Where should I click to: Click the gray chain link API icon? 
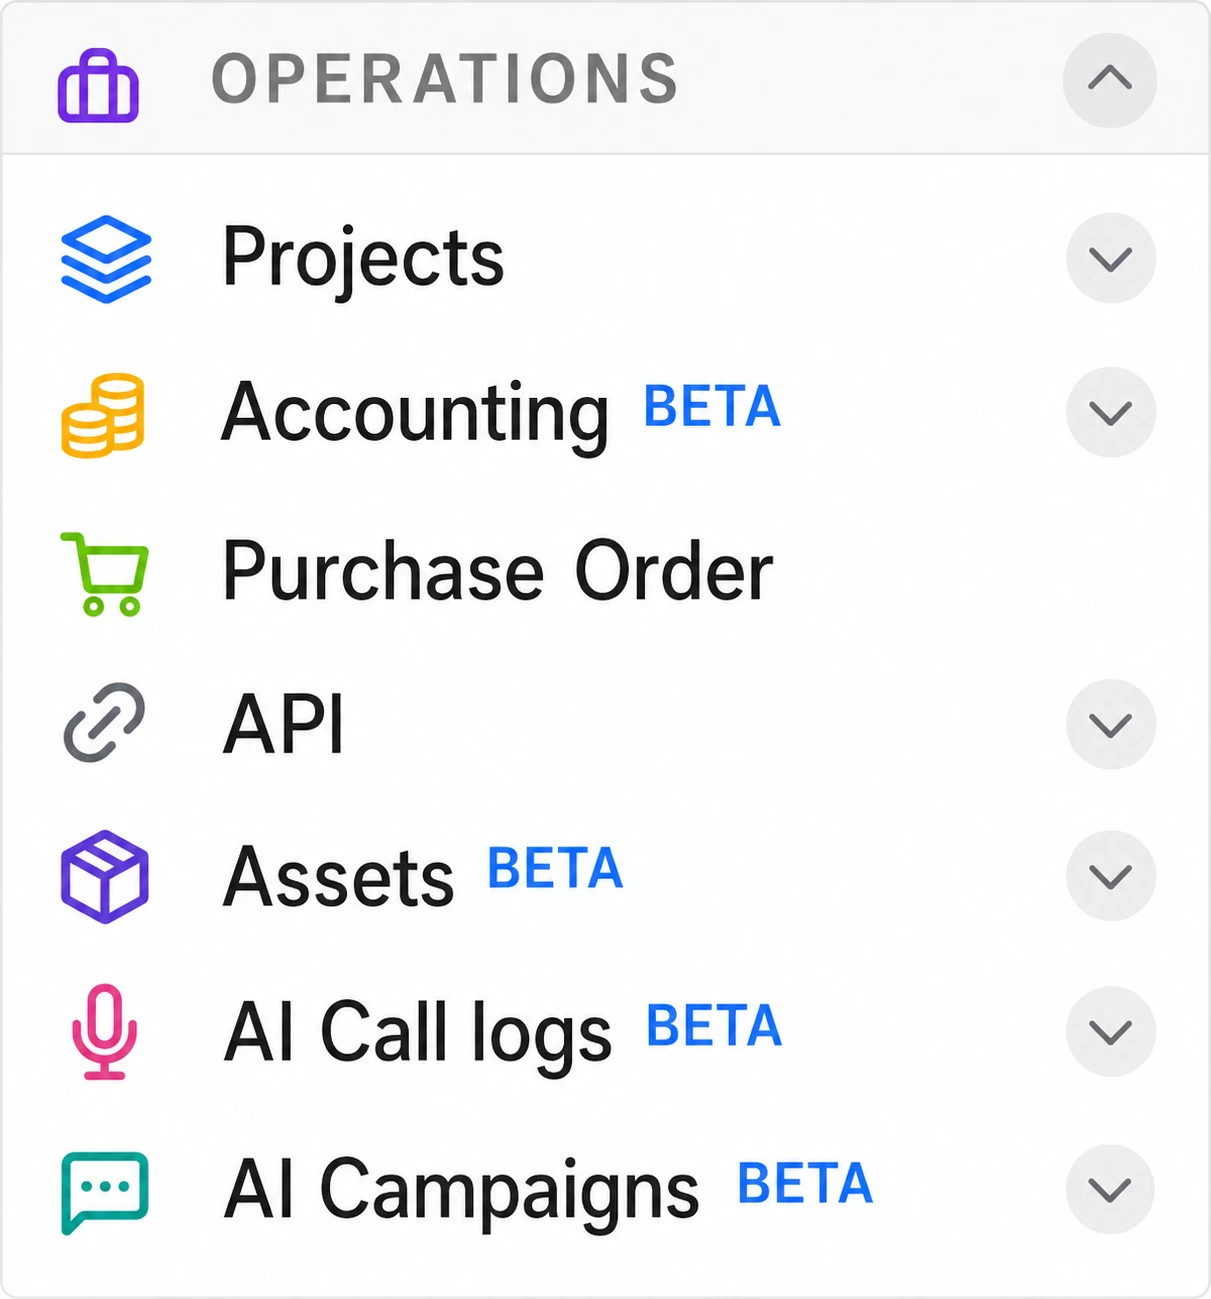point(104,723)
